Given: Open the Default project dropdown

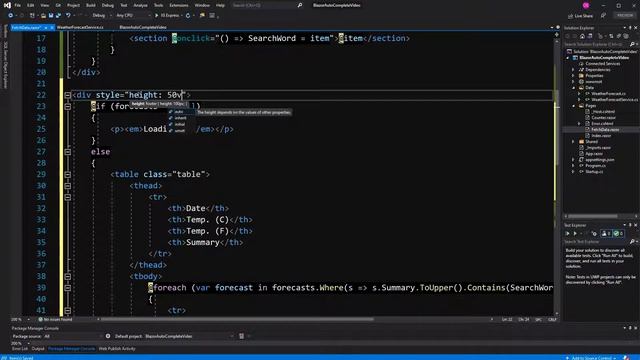Looking at the screenshot, I should point(189,336).
